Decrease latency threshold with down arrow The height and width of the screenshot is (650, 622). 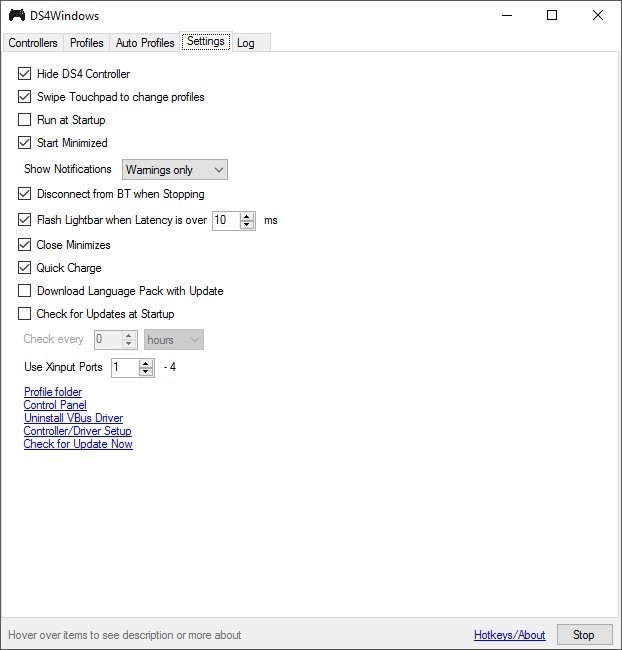point(247,225)
